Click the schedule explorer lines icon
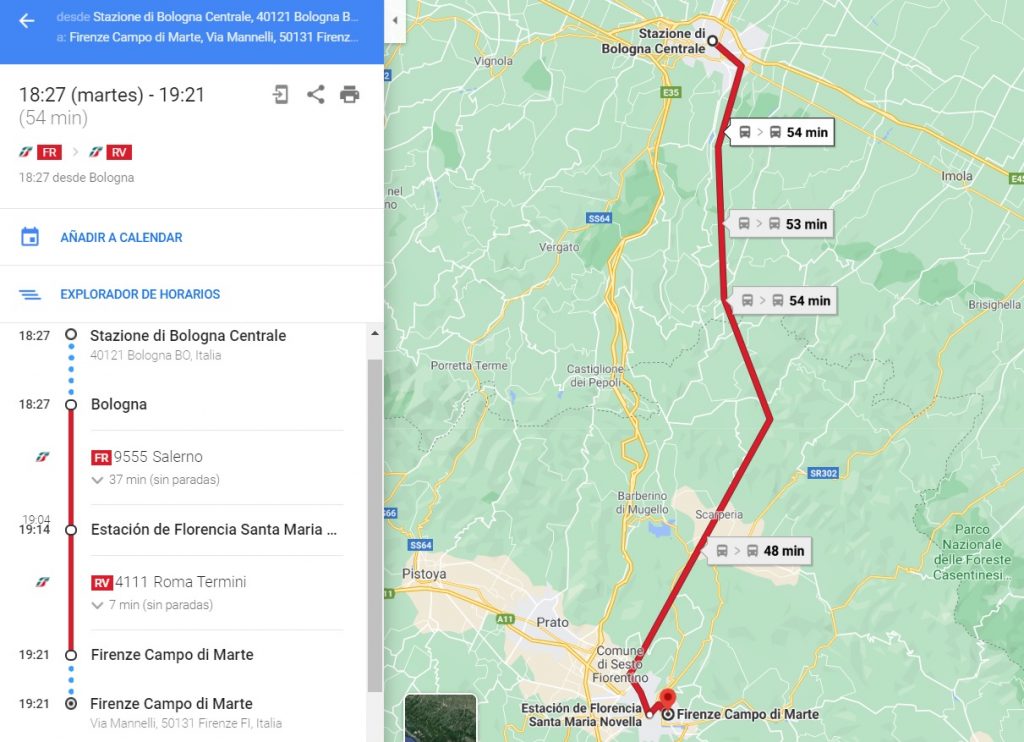The height and width of the screenshot is (742, 1024). (x=30, y=295)
